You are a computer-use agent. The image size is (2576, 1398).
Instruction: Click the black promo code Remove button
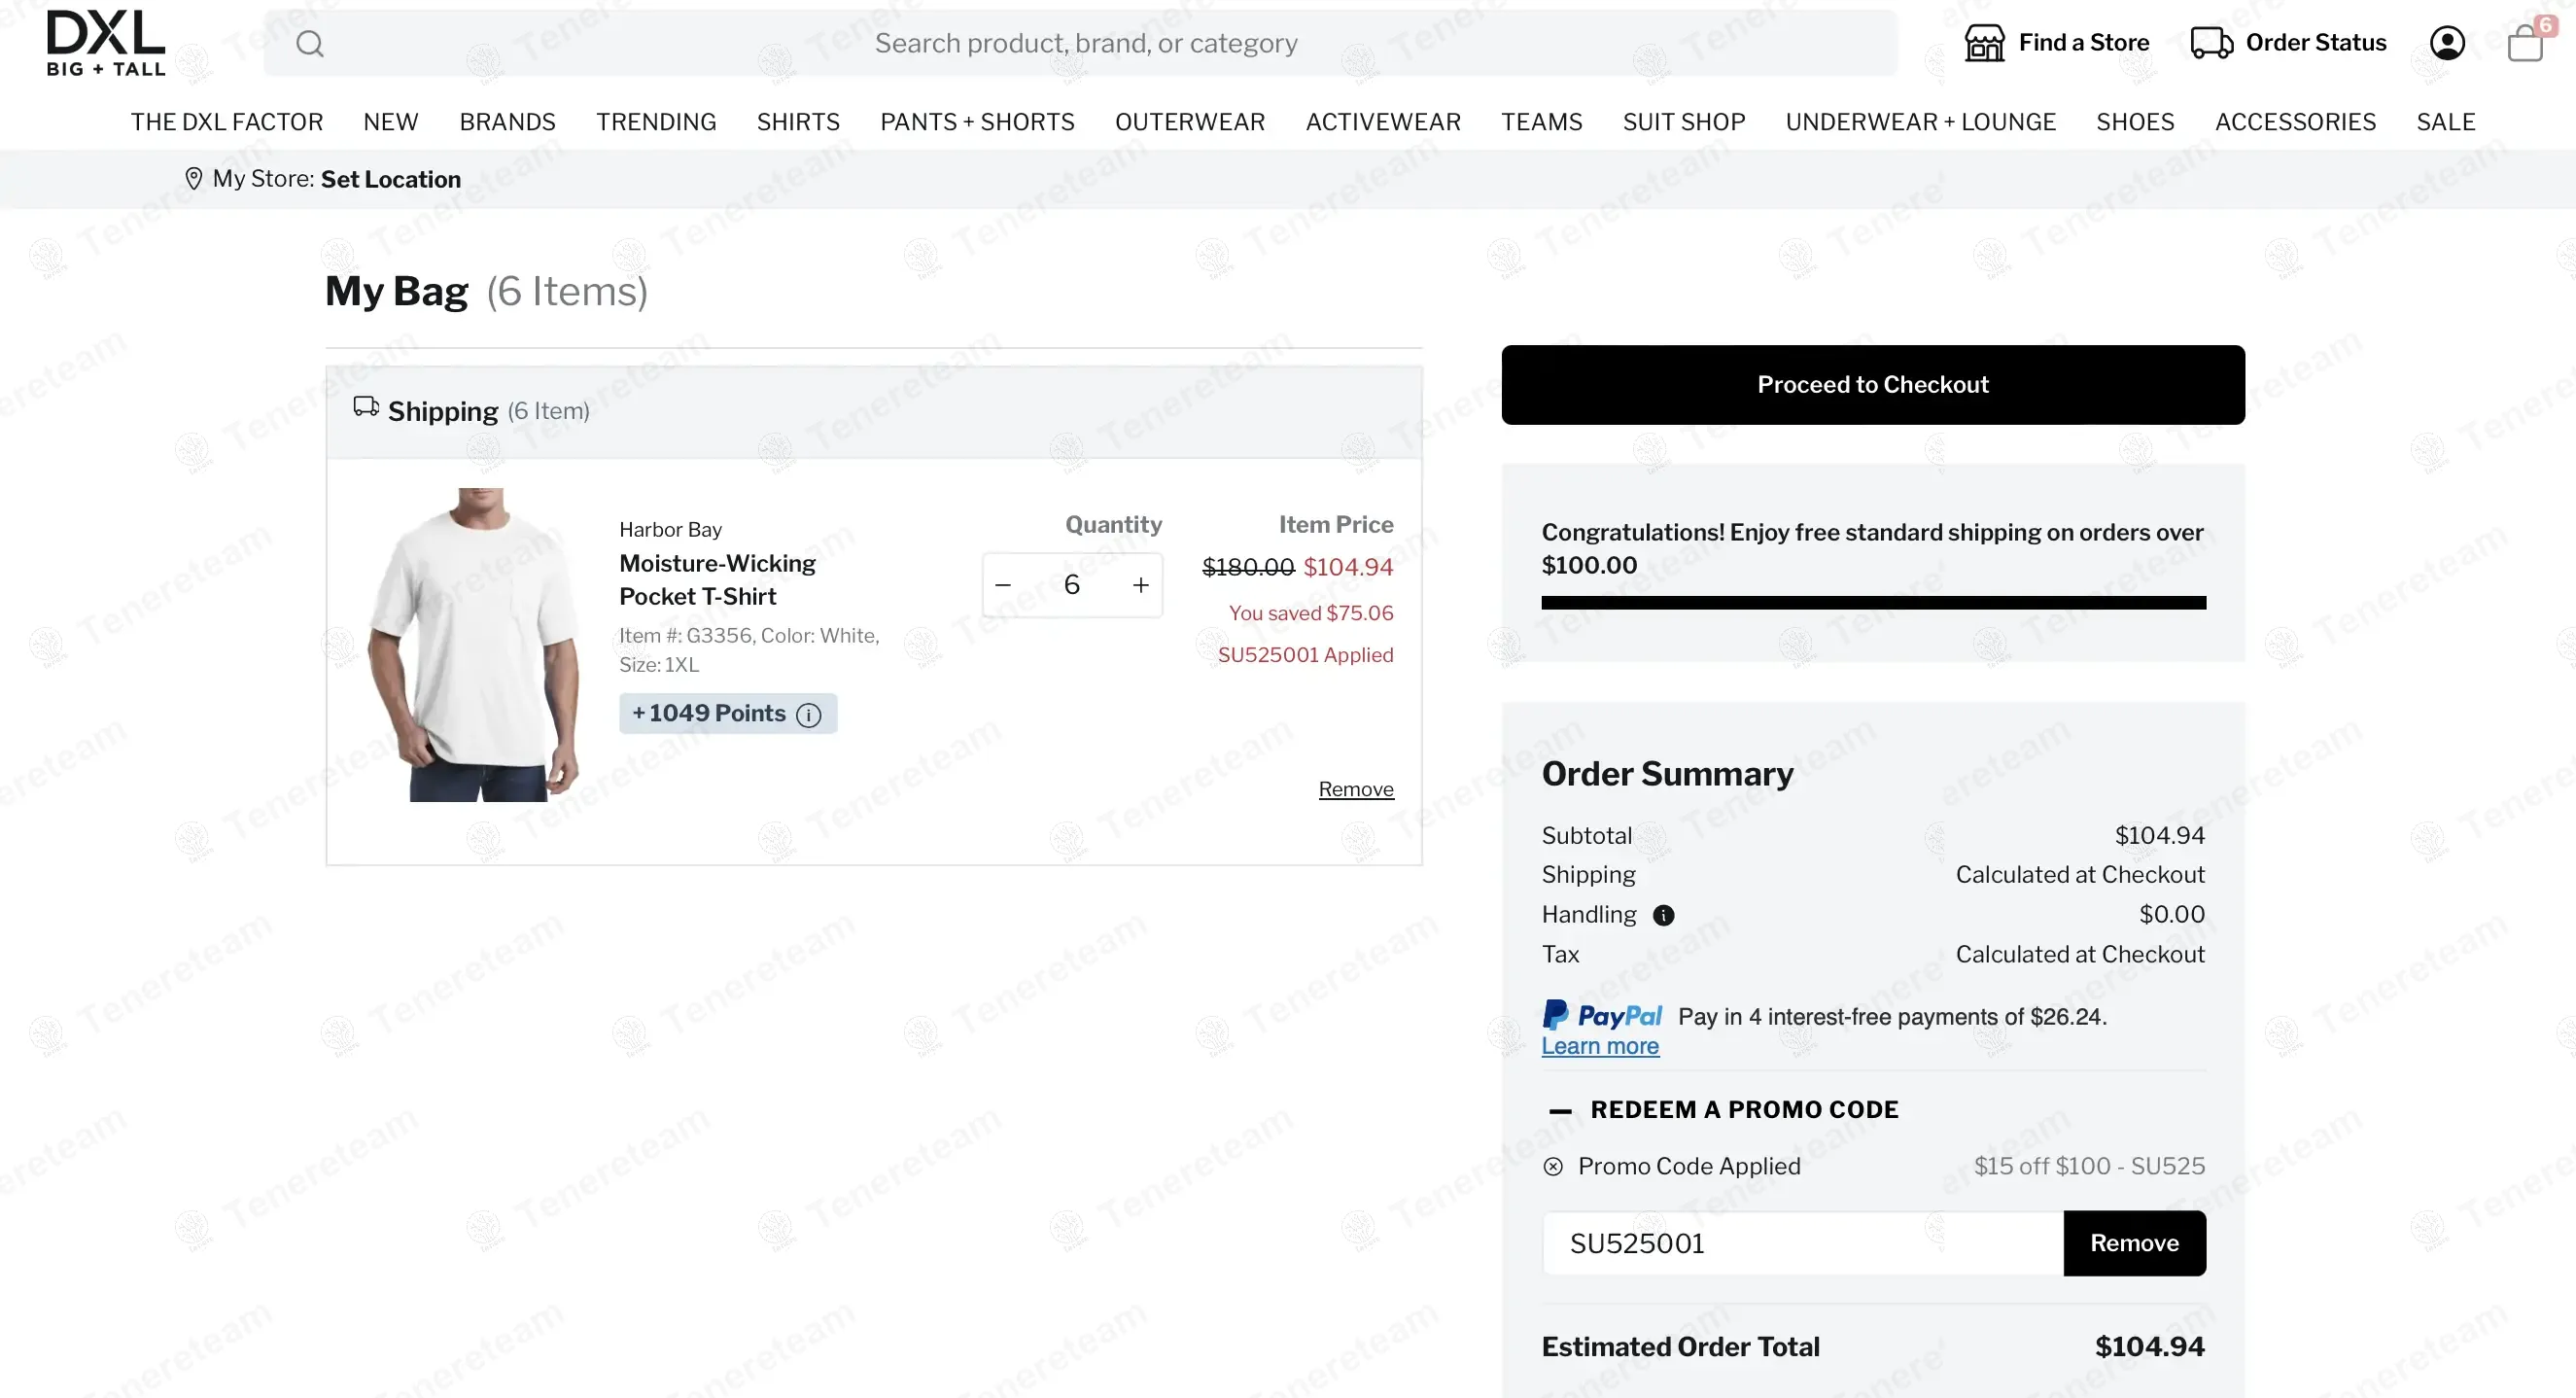point(2135,1243)
